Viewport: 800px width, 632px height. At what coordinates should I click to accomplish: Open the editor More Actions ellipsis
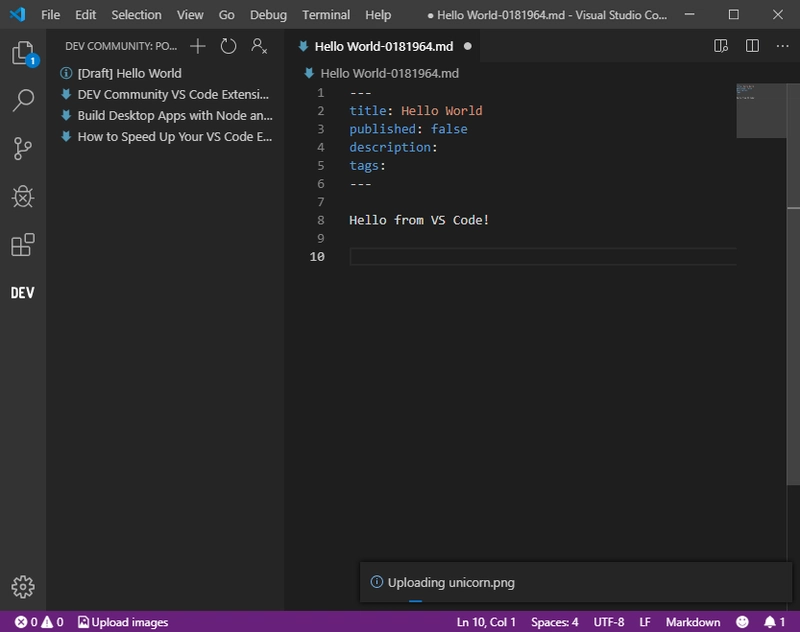pos(782,46)
